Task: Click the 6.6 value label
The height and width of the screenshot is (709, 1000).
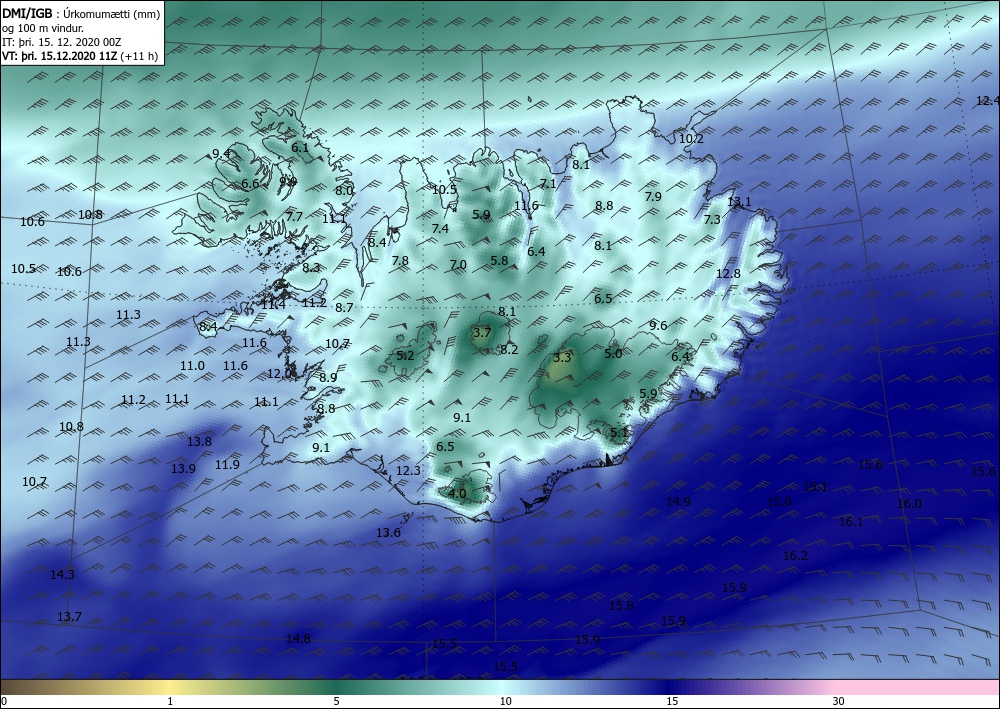Action: (250, 184)
